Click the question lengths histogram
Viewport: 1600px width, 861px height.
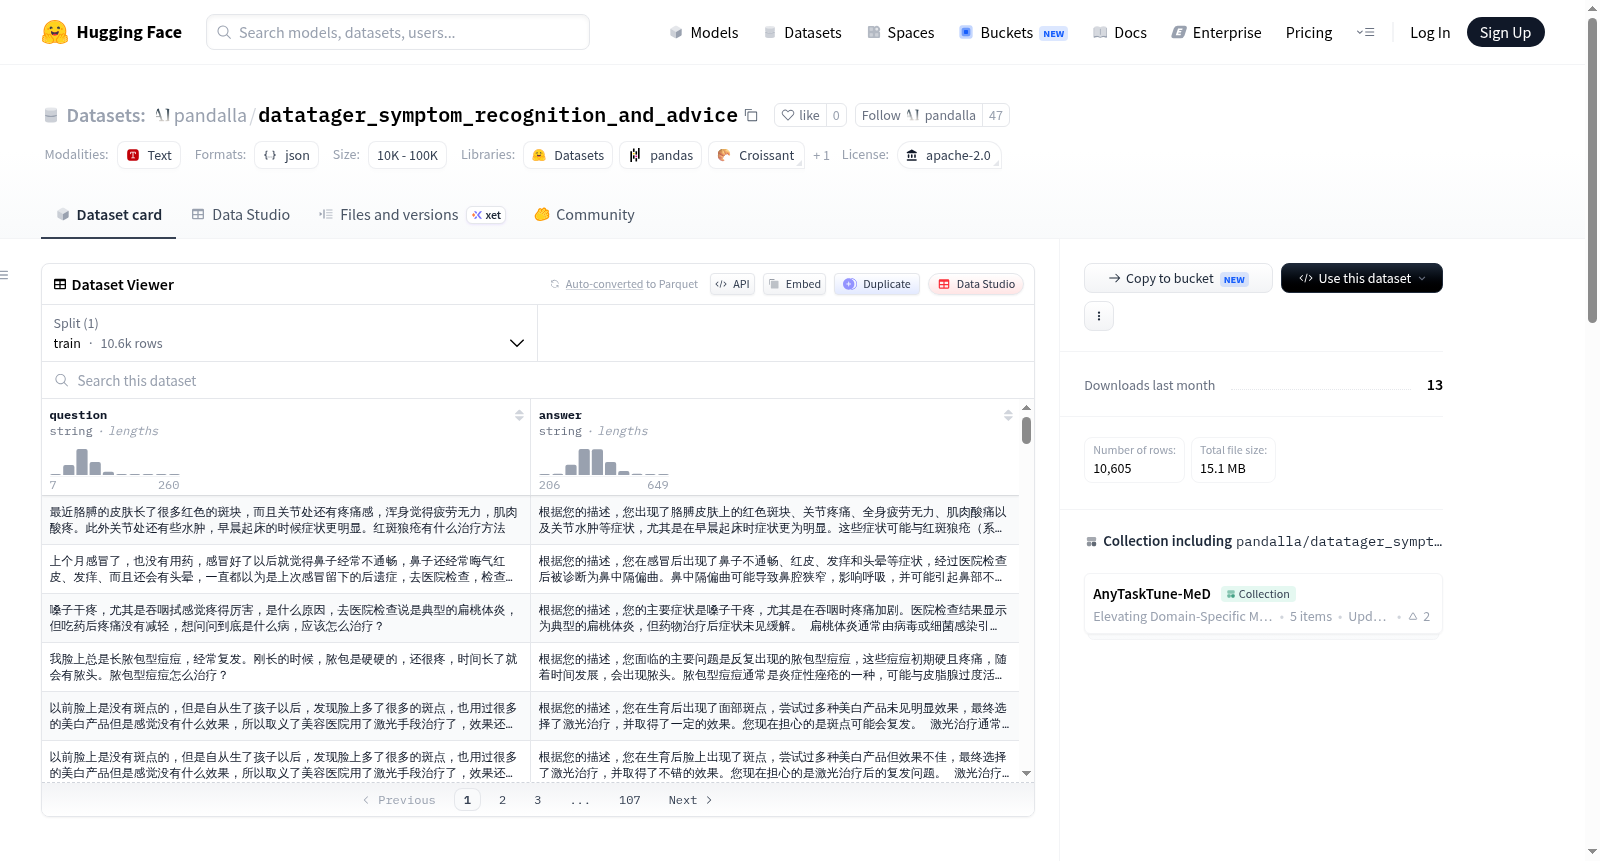(x=115, y=462)
